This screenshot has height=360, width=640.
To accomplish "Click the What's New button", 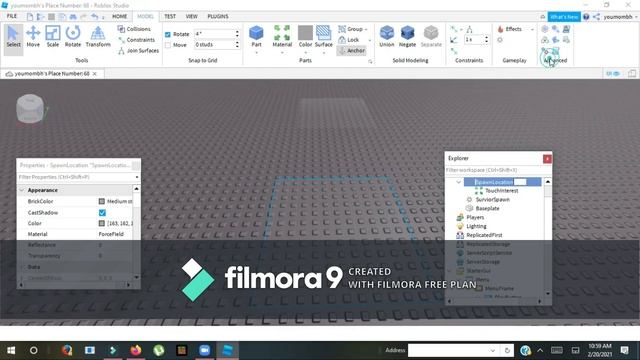I will click(564, 17).
